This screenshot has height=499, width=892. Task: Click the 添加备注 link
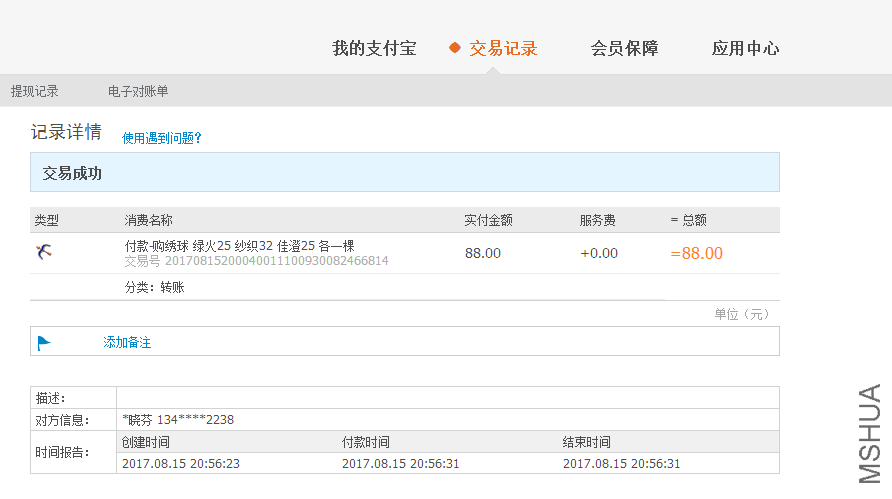(127, 342)
